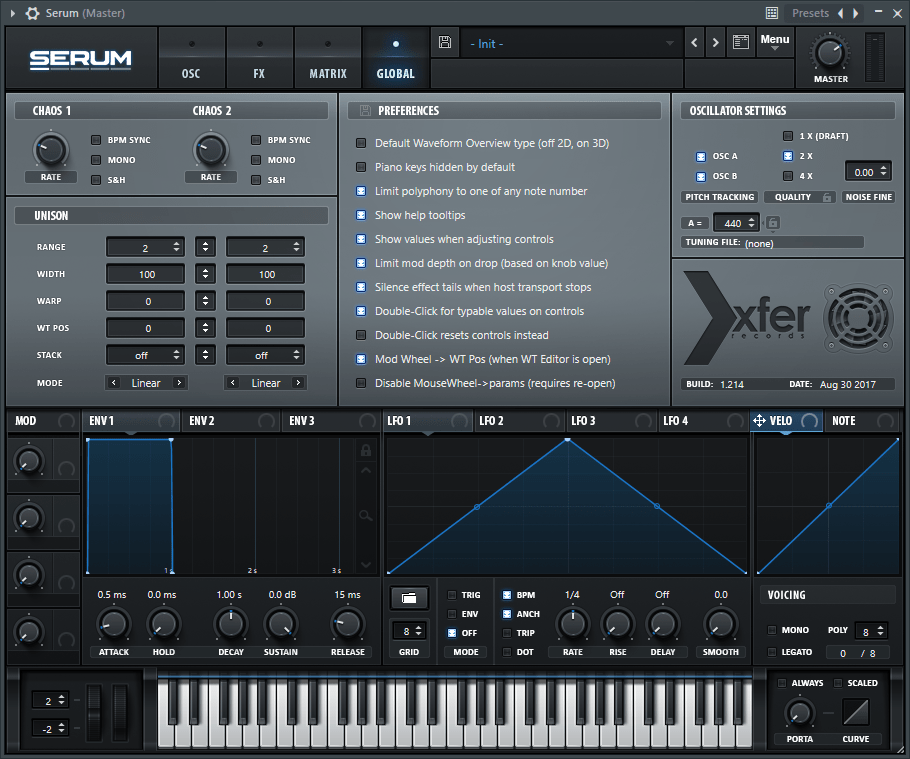
Task: Click the Master volume knob
Action: pos(829,53)
